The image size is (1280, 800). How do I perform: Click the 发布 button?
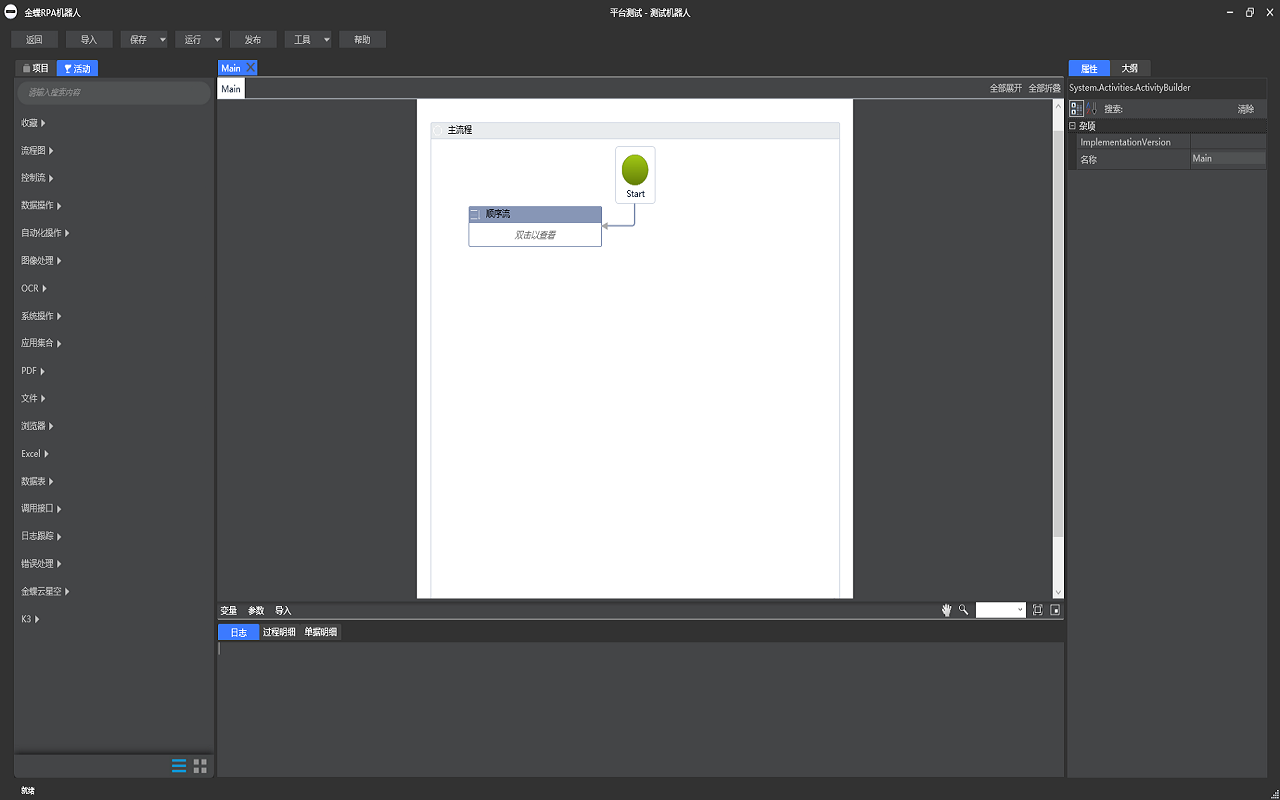[x=253, y=40]
